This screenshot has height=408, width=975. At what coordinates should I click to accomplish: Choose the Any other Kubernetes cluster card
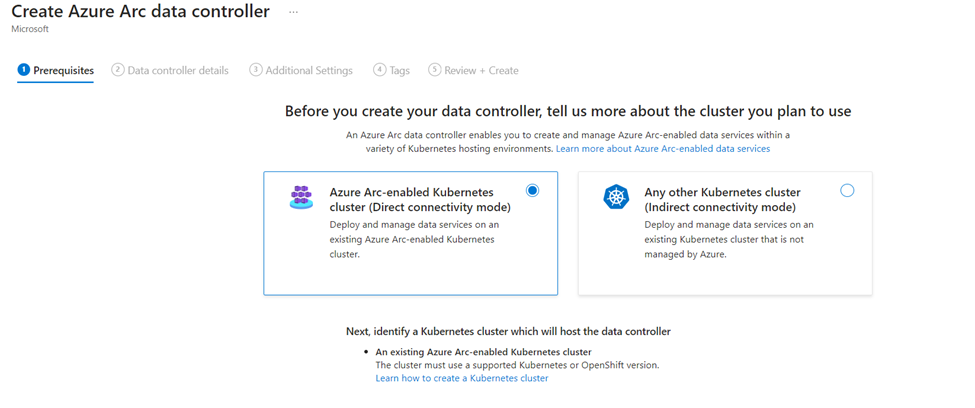(725, 233)
